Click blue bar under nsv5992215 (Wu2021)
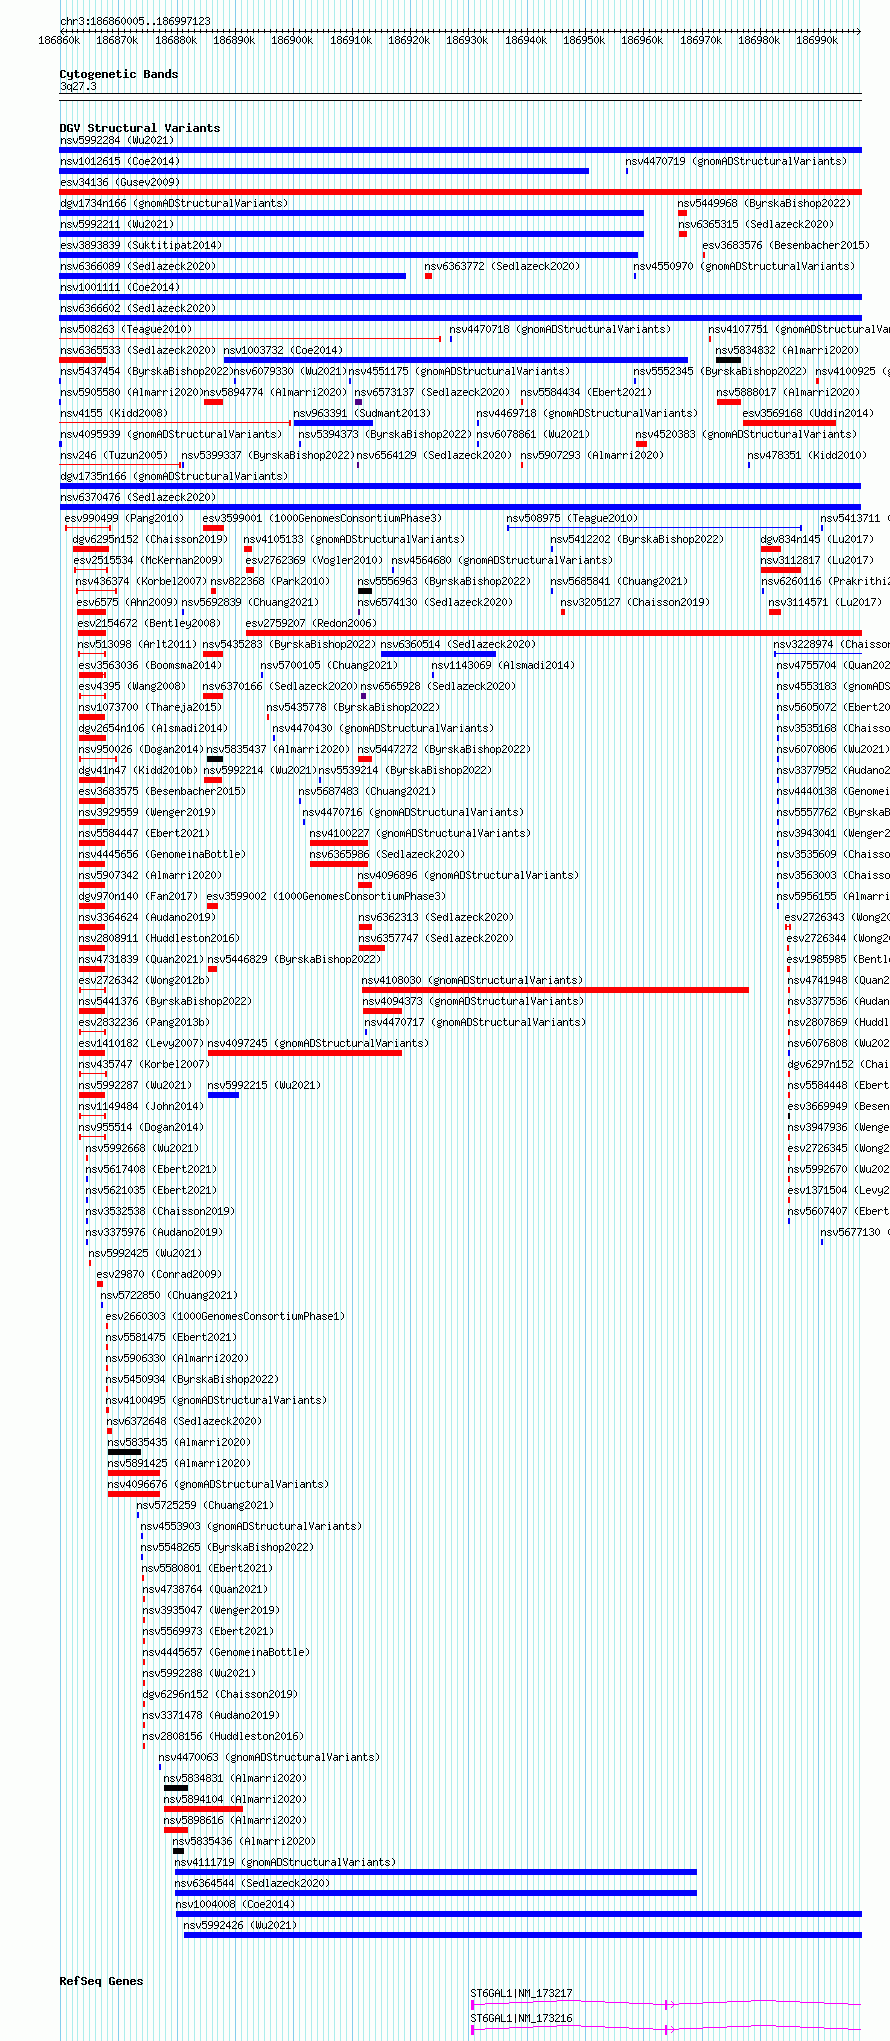The width and height of the screenshot is (890, 2041). coord(223,1095)
